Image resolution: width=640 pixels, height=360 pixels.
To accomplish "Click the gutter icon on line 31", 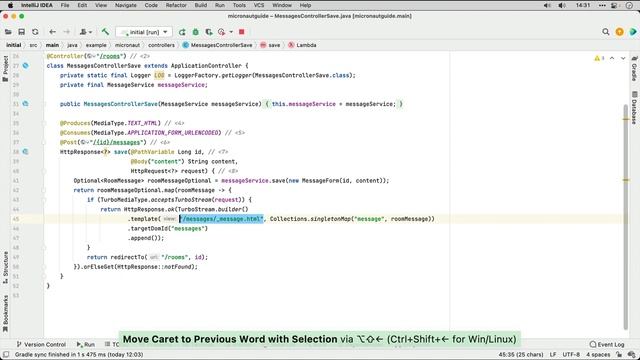I will (x=26, y=104).
